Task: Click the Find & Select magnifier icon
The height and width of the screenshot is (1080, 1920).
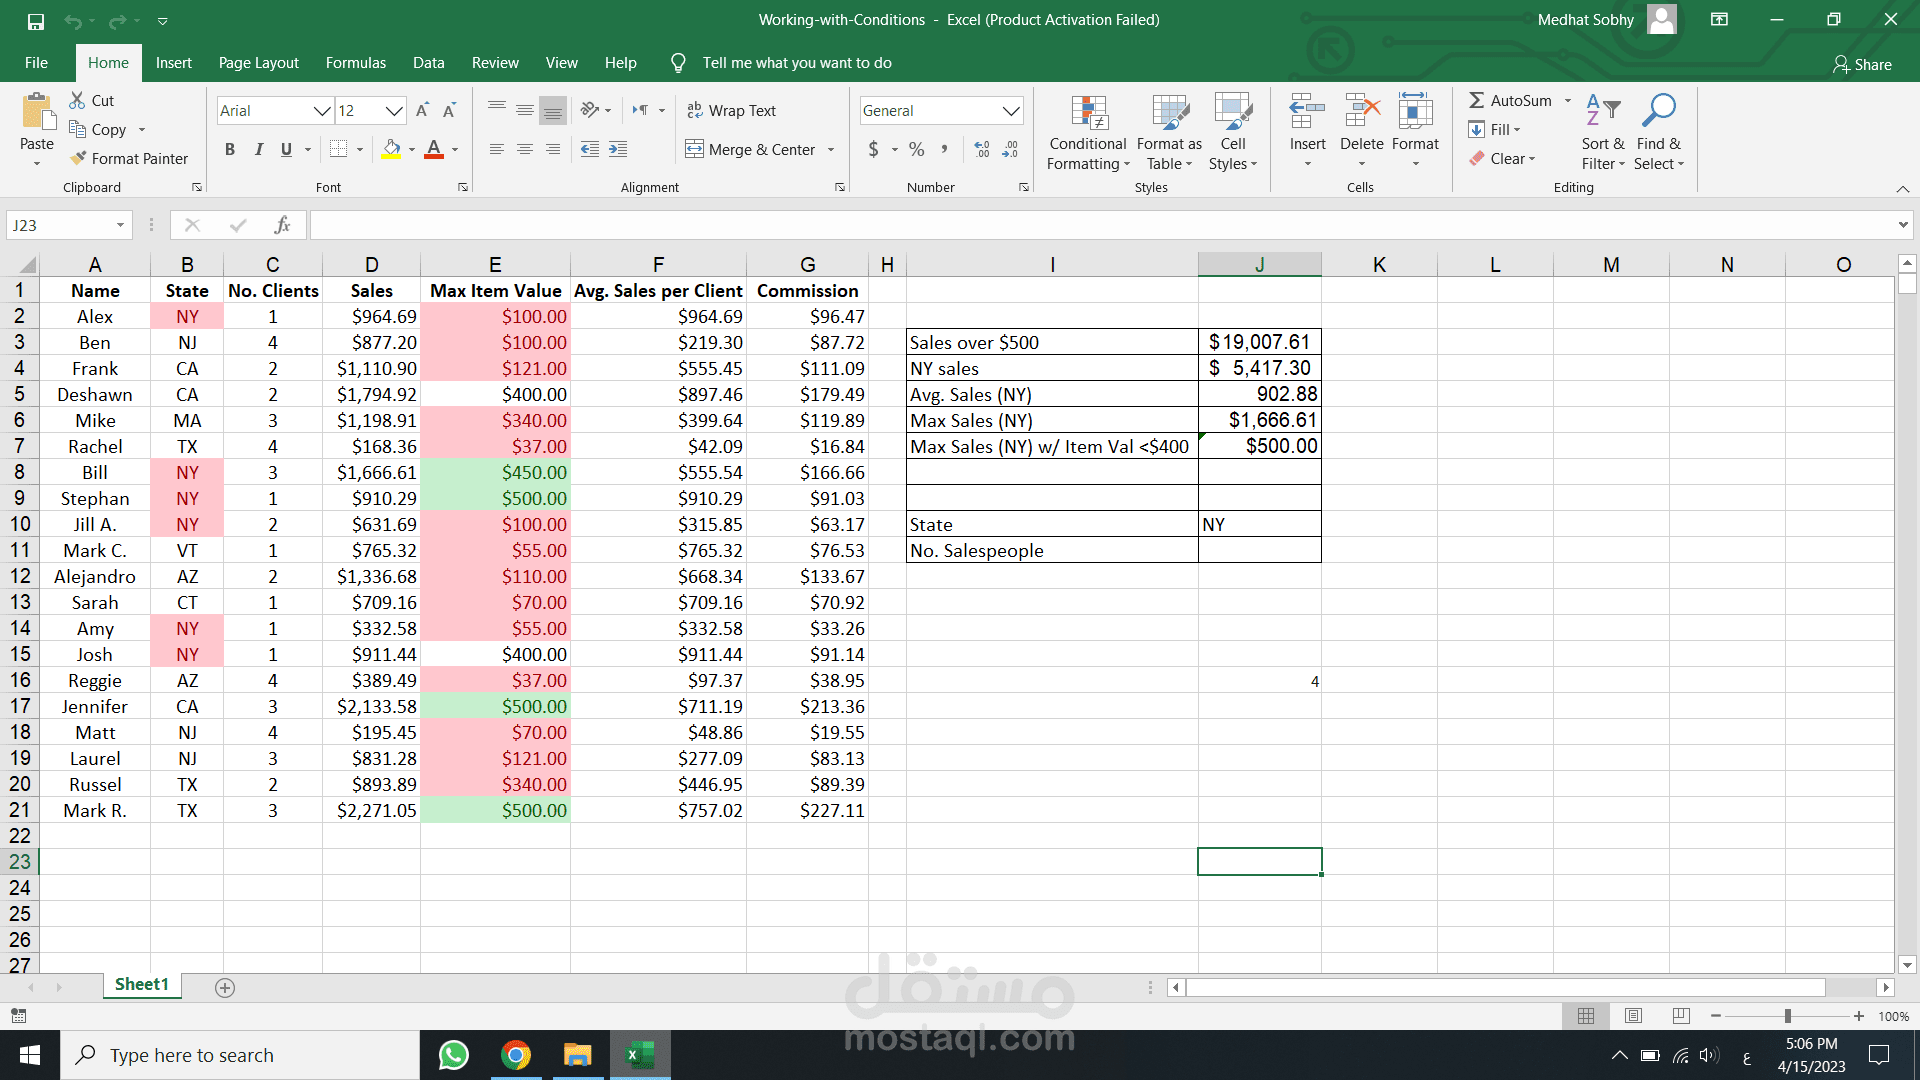Action: (x=1658, y=112)
